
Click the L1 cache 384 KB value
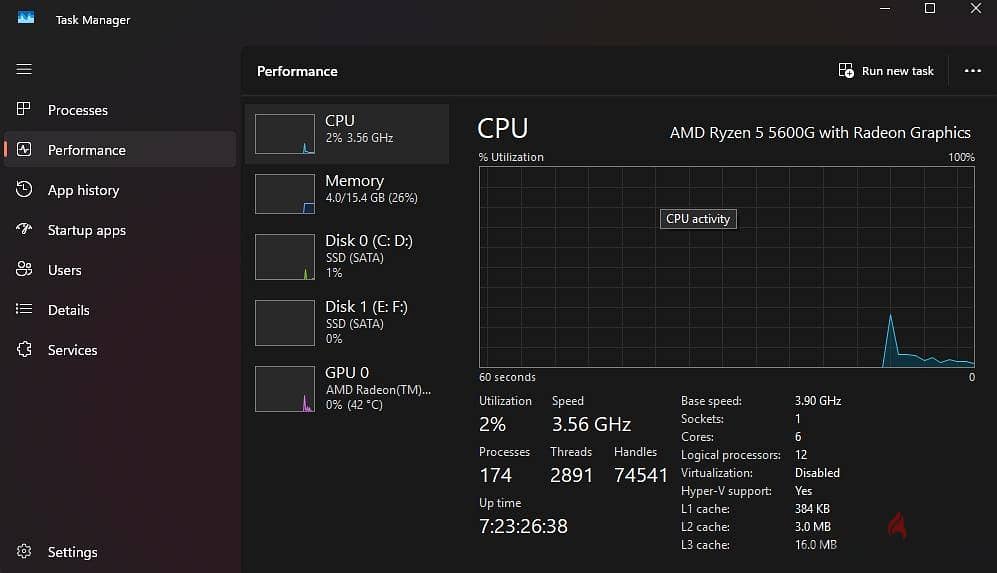812,509
